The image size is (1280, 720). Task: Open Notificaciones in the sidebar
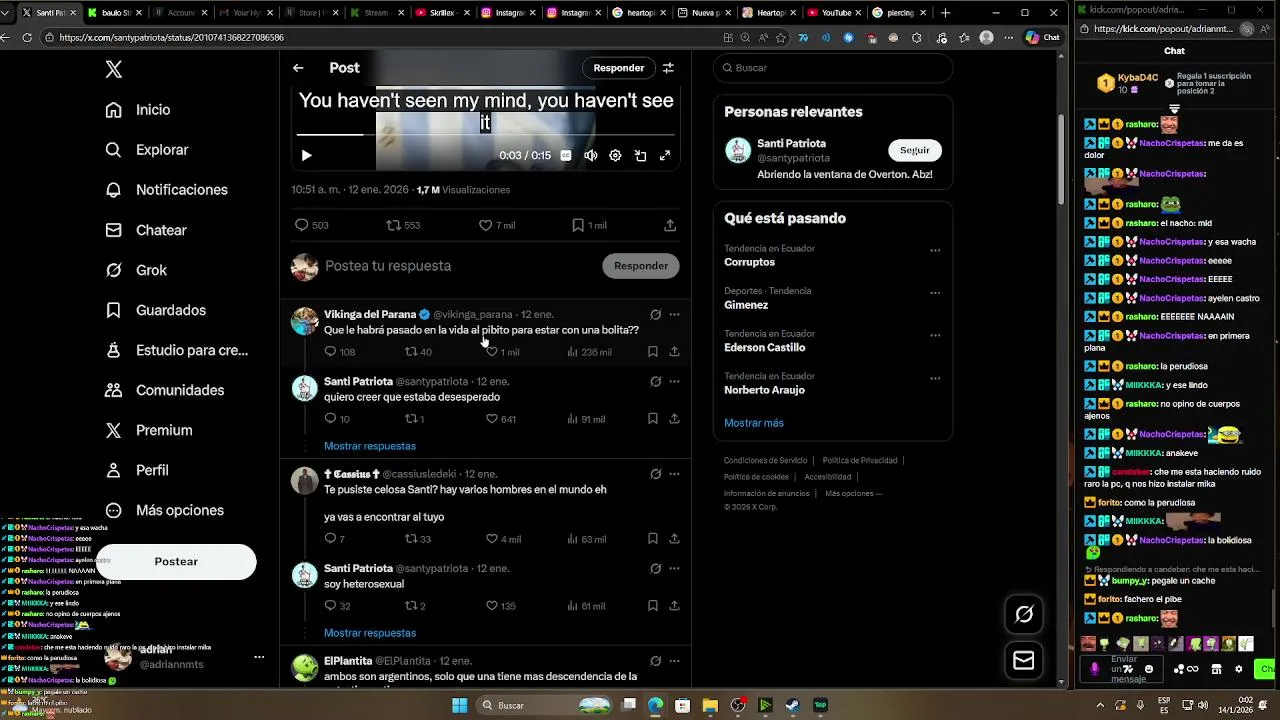coord(168,190)
